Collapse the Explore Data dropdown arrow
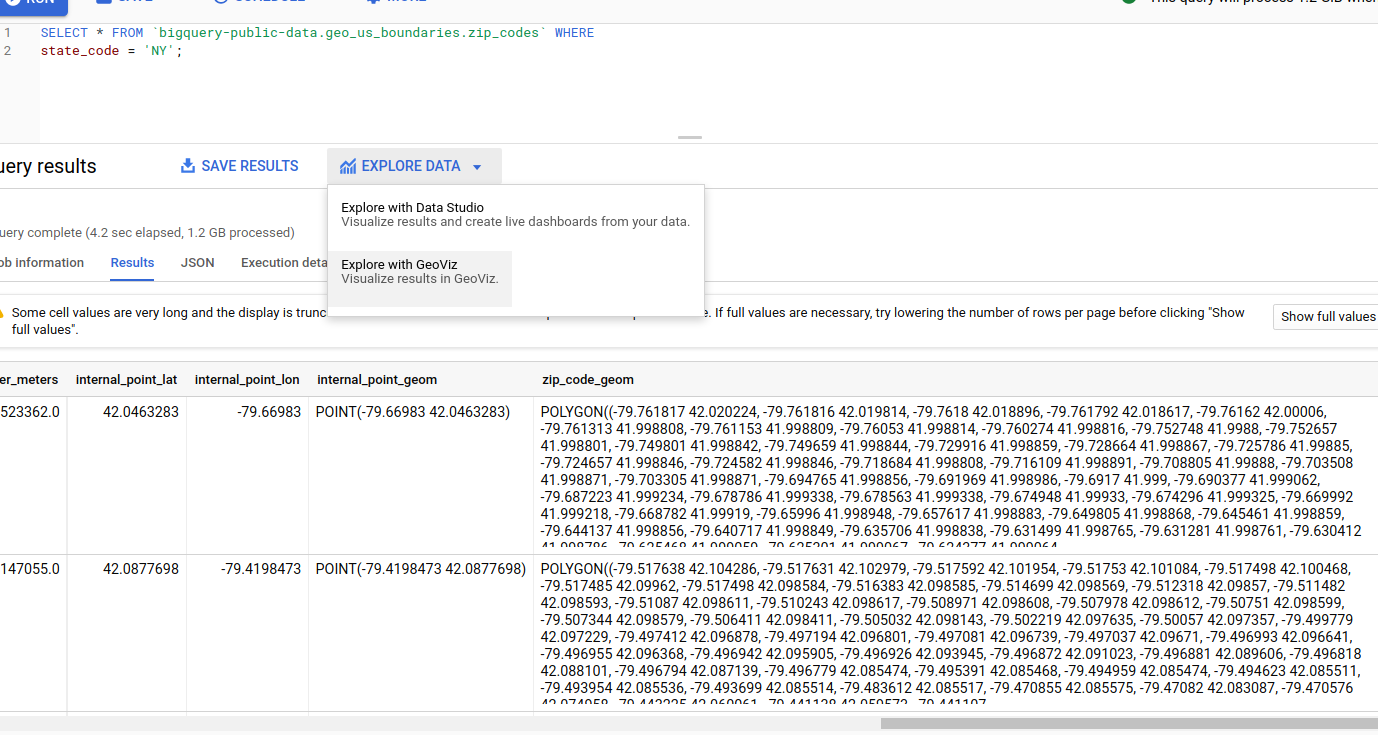1378x735 pixels. click(x=477, y=167)
